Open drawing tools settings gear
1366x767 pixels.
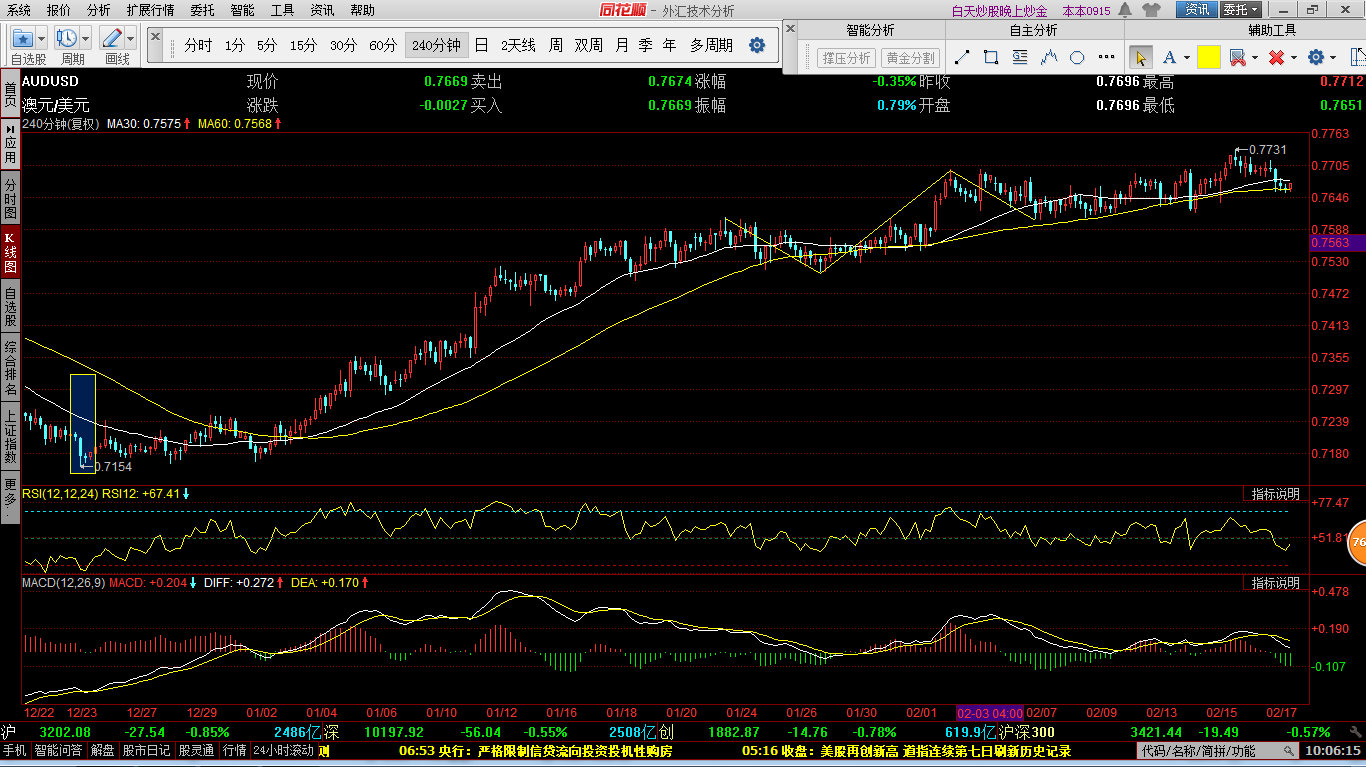(1316, 57)
